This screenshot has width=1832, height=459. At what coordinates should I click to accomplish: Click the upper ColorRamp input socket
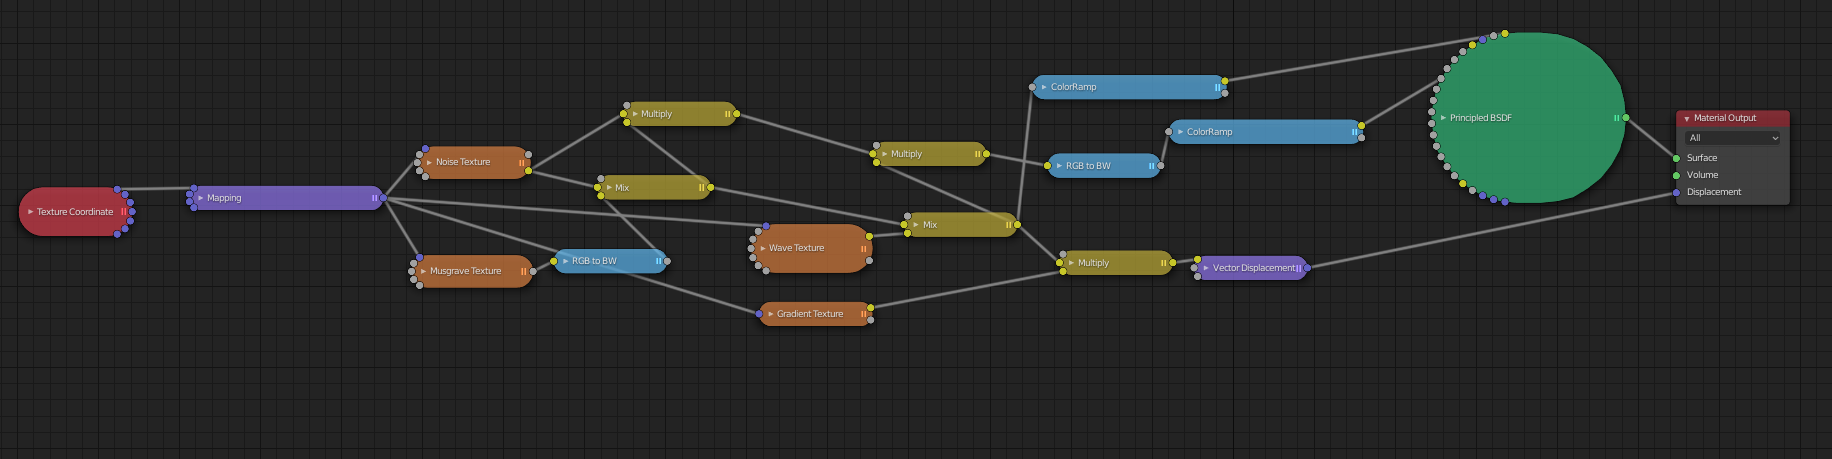coord(1032,87)
